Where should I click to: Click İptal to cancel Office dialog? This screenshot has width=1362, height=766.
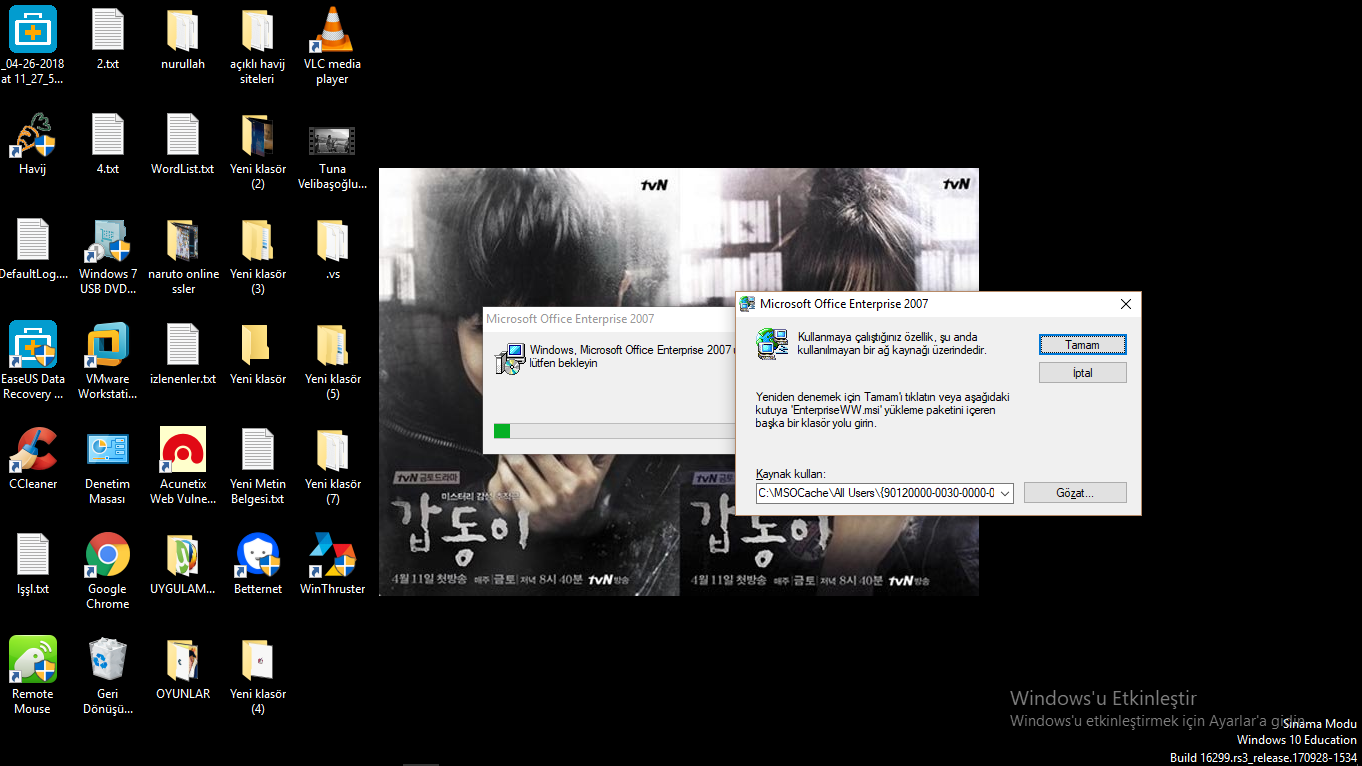point(1082,372)
